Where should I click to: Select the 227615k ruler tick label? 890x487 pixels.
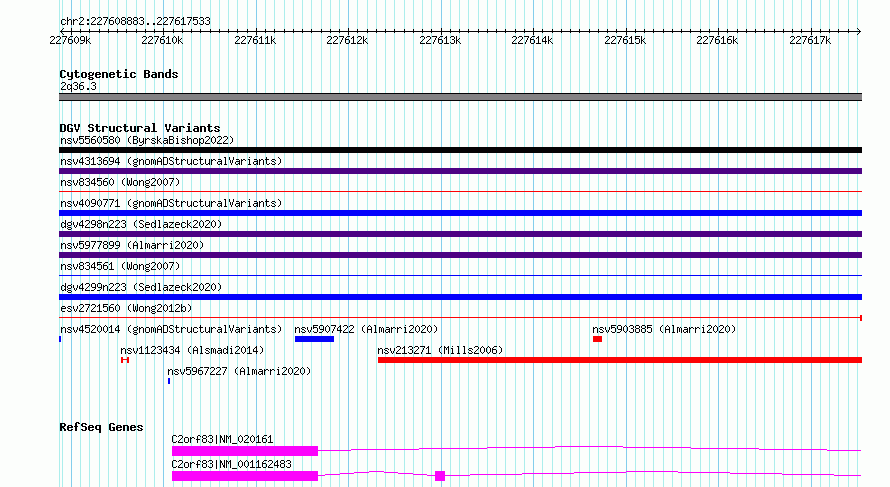point(625,40)
